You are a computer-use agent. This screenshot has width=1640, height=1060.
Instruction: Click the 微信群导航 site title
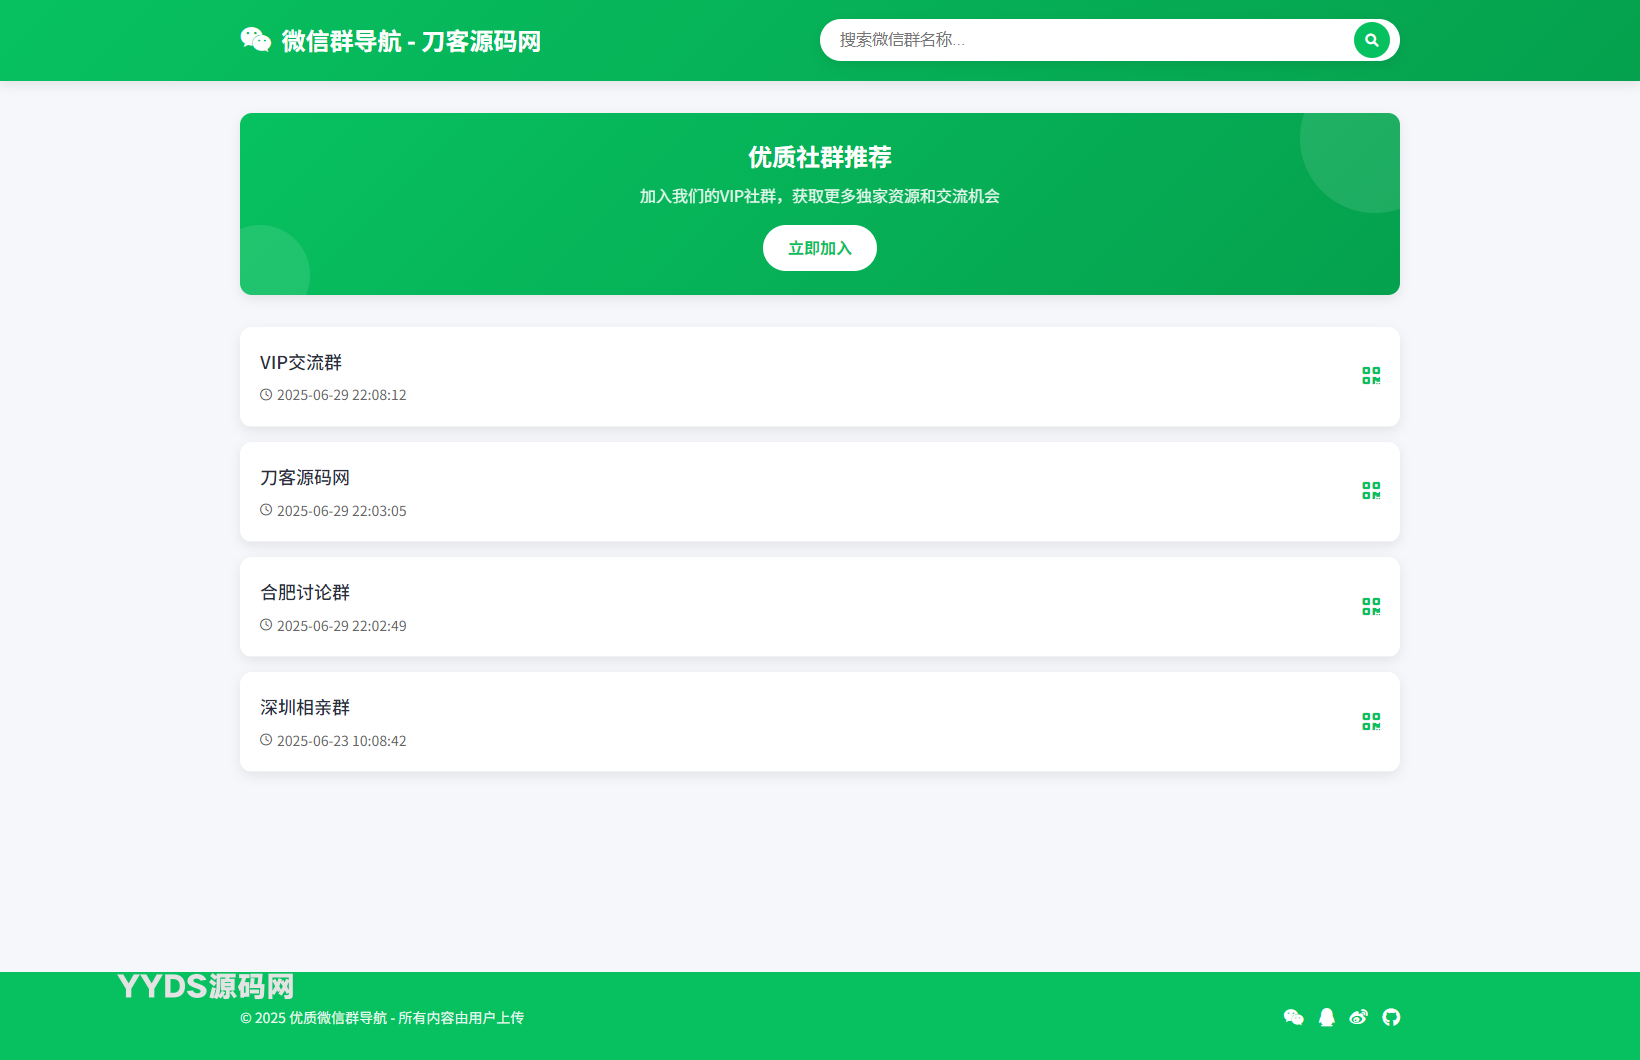409,41
